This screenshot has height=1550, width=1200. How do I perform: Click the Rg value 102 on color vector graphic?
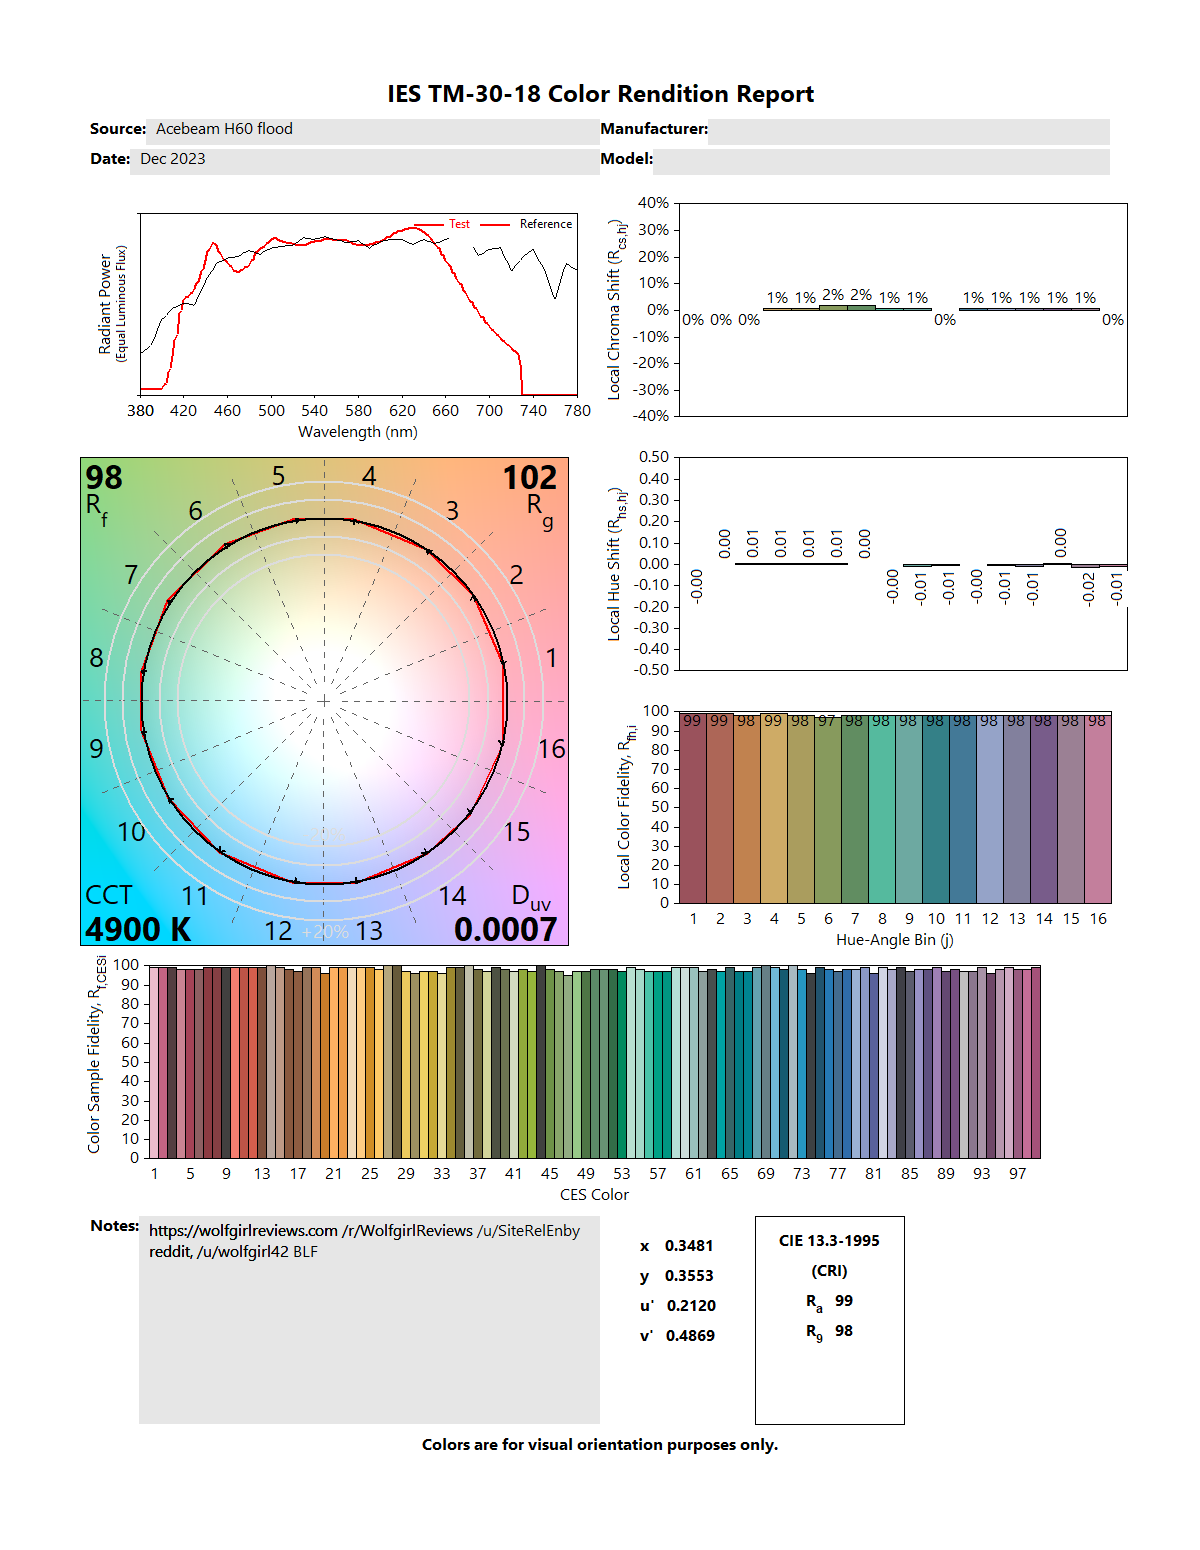click(x=529, y=478)
